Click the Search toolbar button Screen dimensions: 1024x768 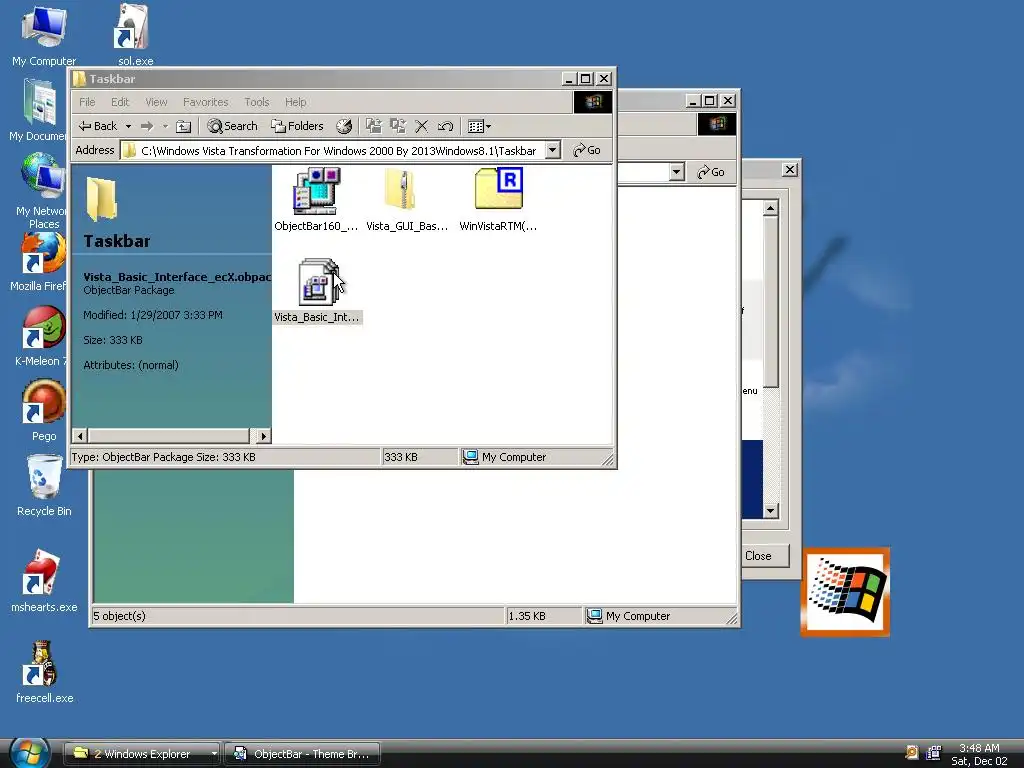pos(232,126)
